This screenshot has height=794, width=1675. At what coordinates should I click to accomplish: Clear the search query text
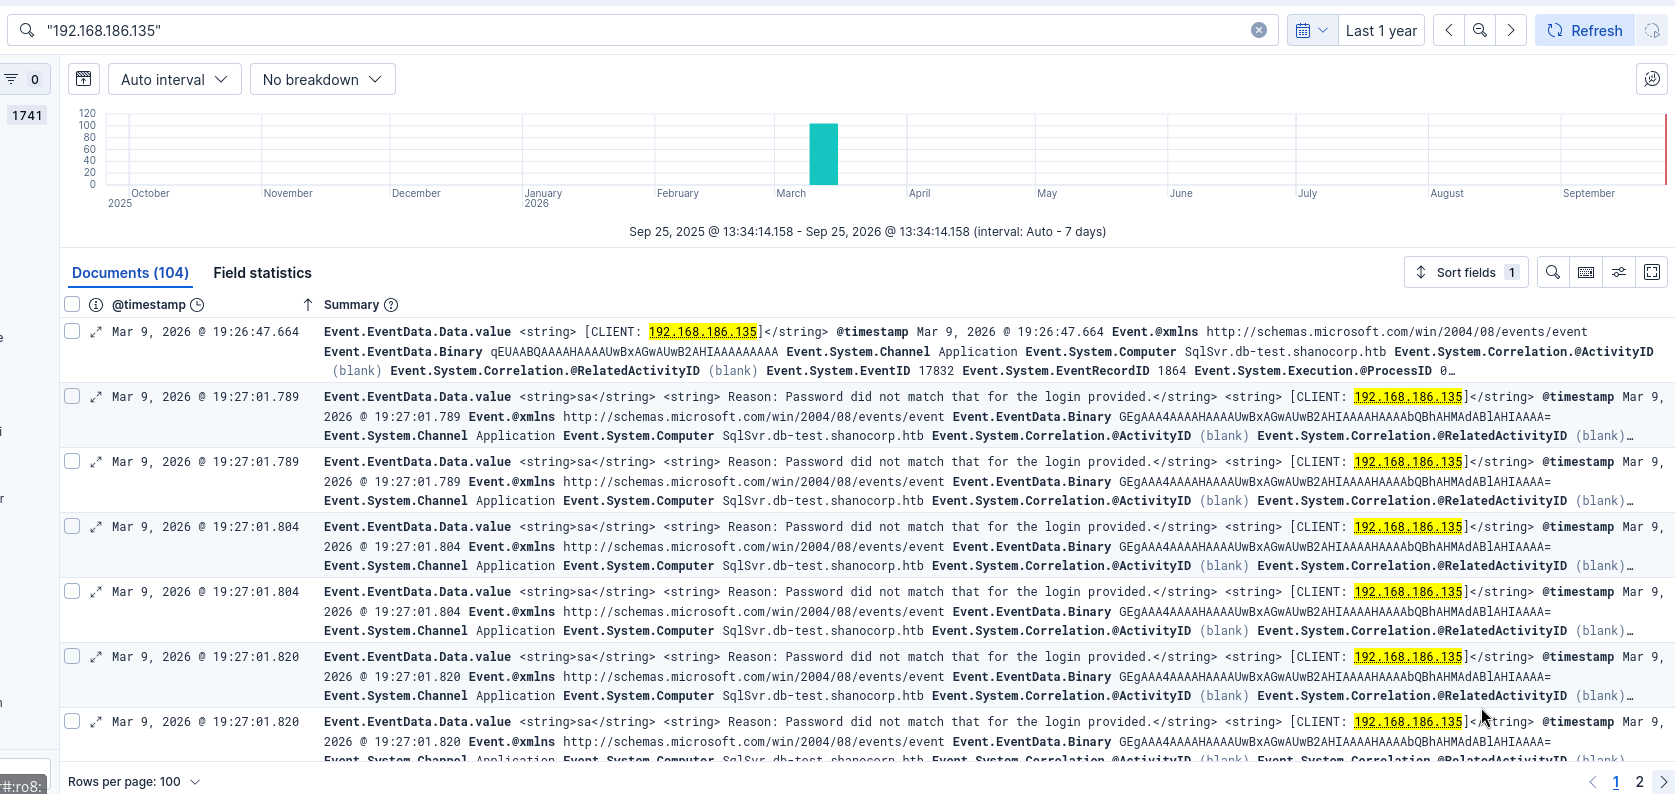click(1259, 30)
